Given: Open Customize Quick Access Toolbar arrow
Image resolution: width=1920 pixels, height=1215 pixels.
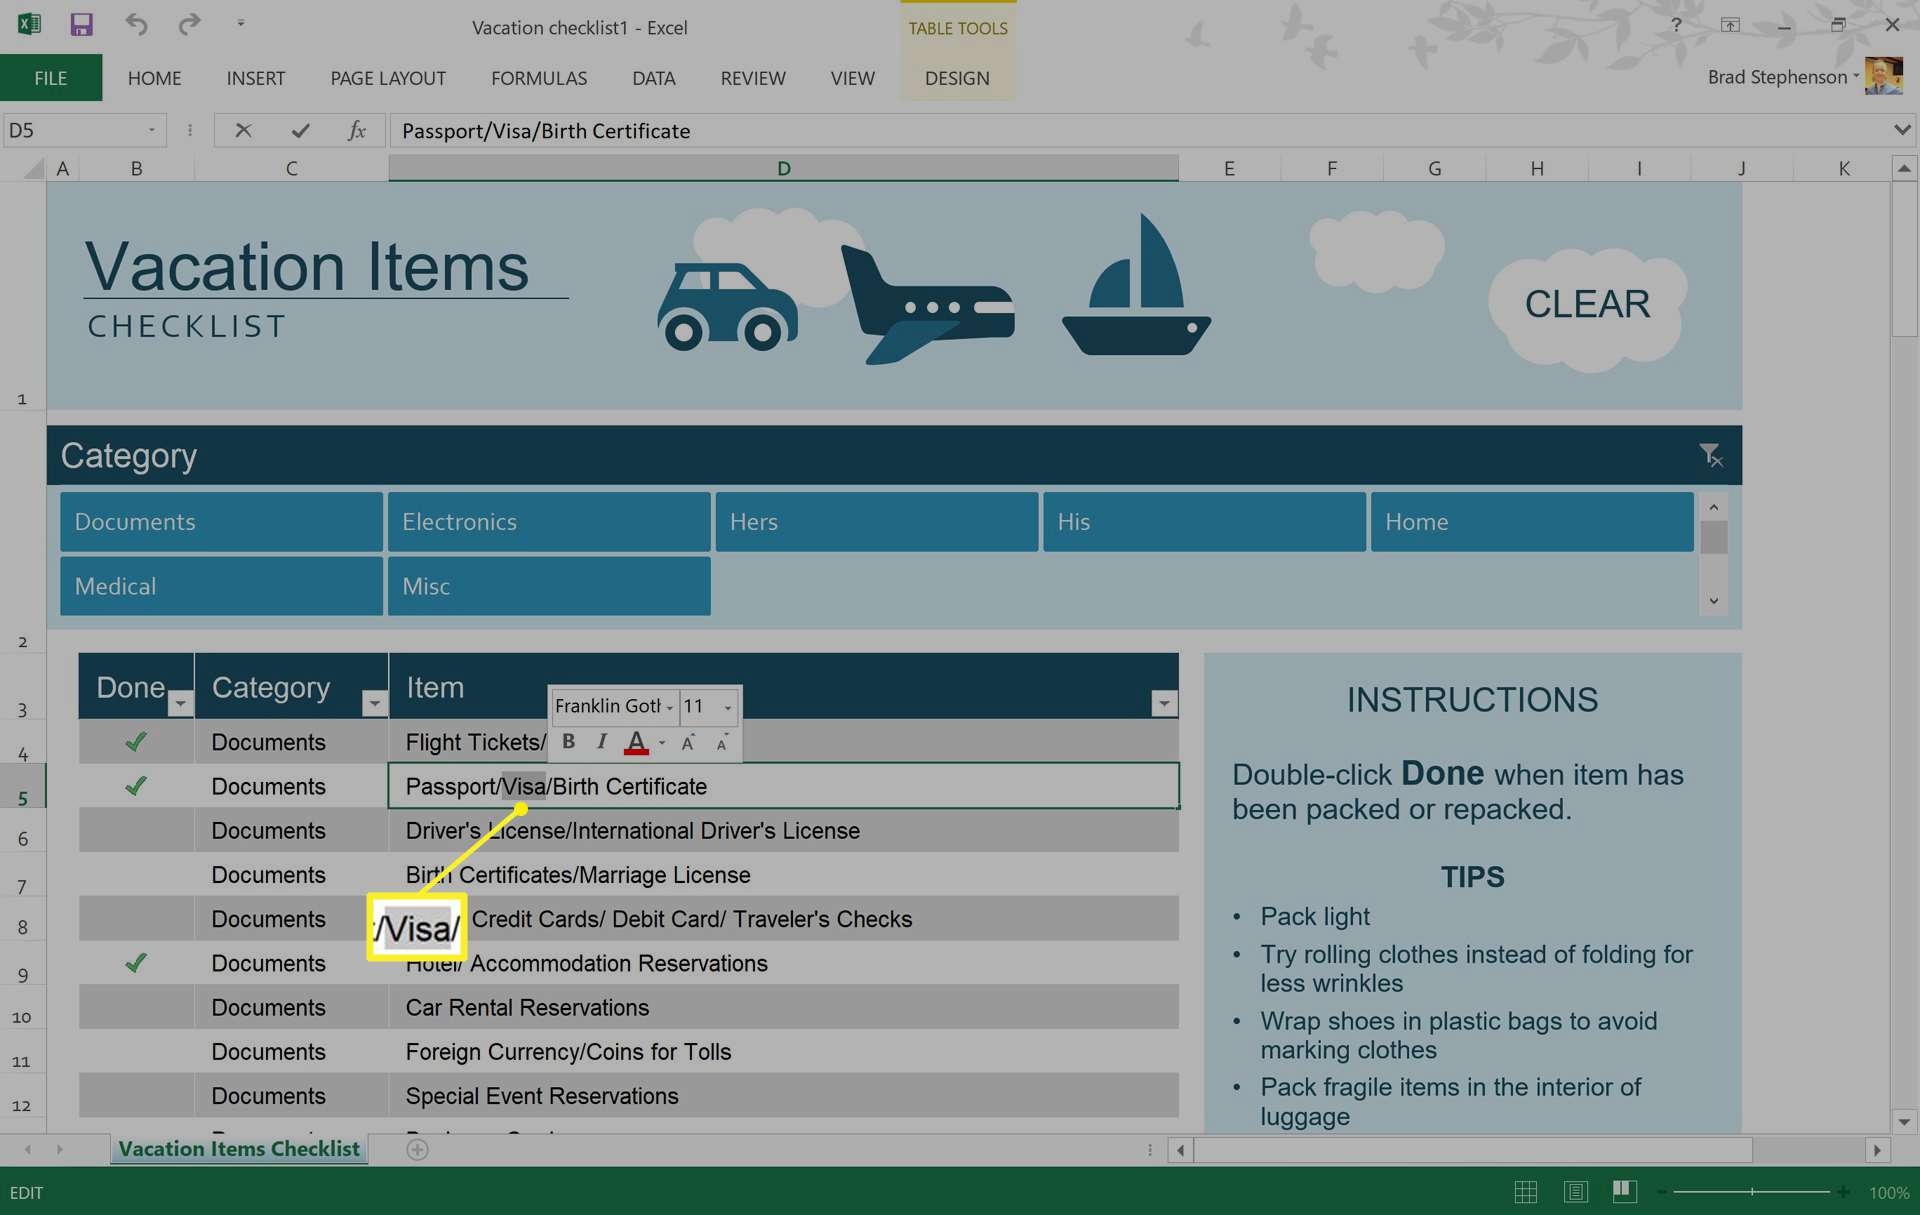Looking at the screenshot, I should 241,23.
